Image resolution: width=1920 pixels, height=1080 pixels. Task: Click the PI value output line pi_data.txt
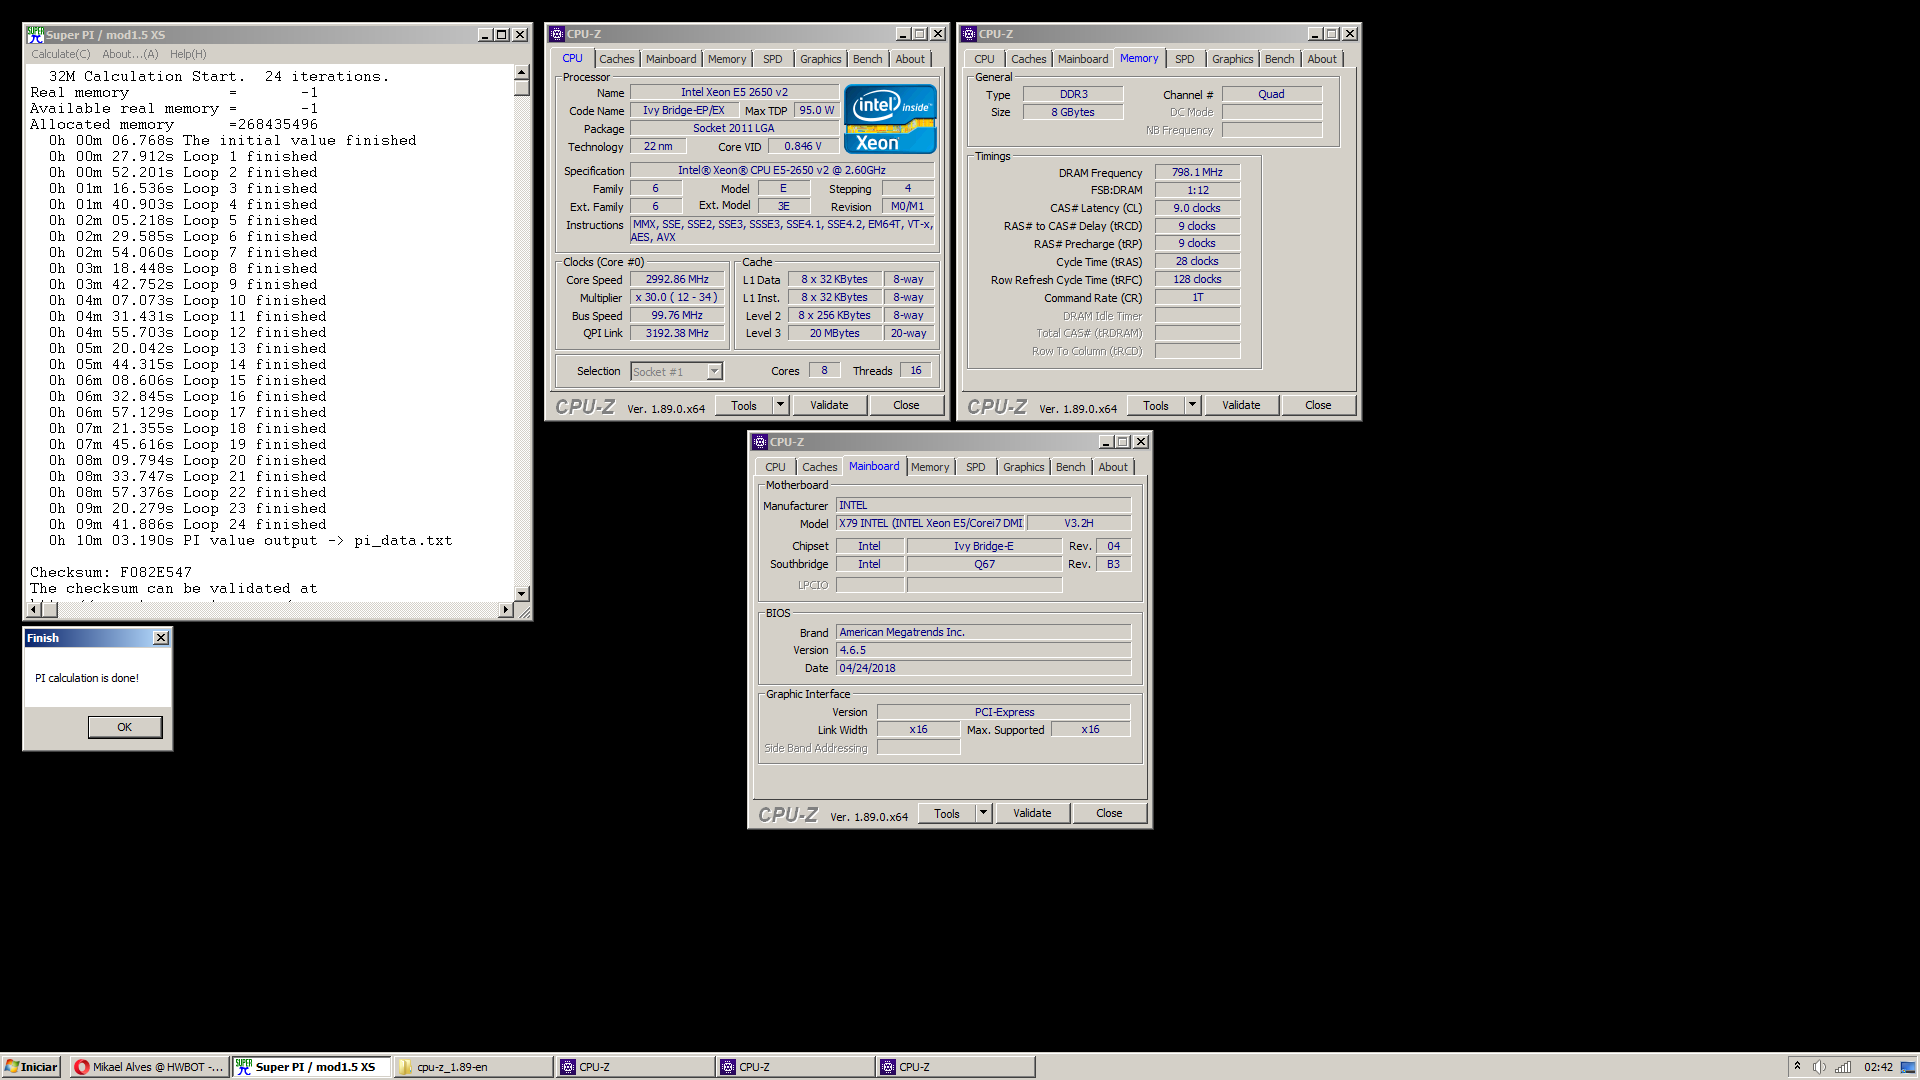(x=250, y=541)
